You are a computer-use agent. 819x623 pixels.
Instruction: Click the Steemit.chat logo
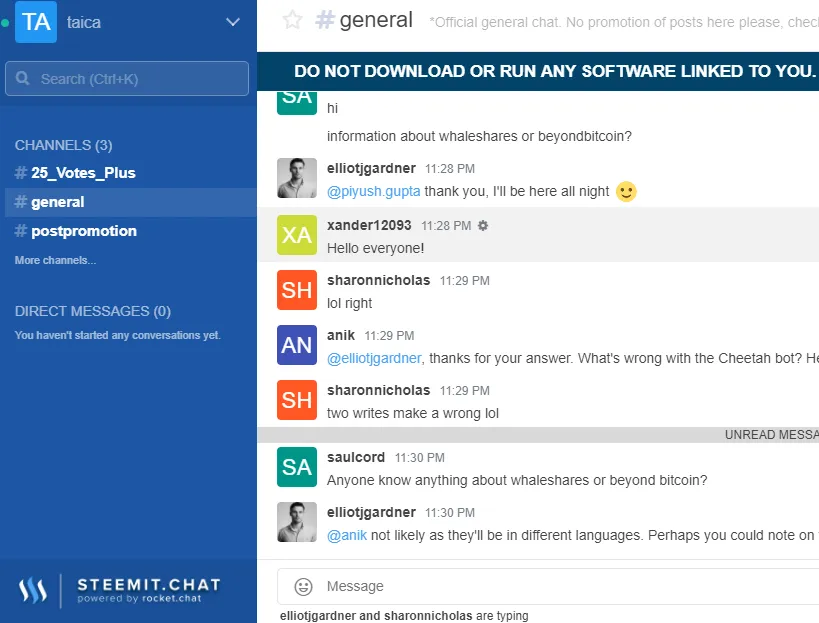pyautogui.click(x=119, y=590)
